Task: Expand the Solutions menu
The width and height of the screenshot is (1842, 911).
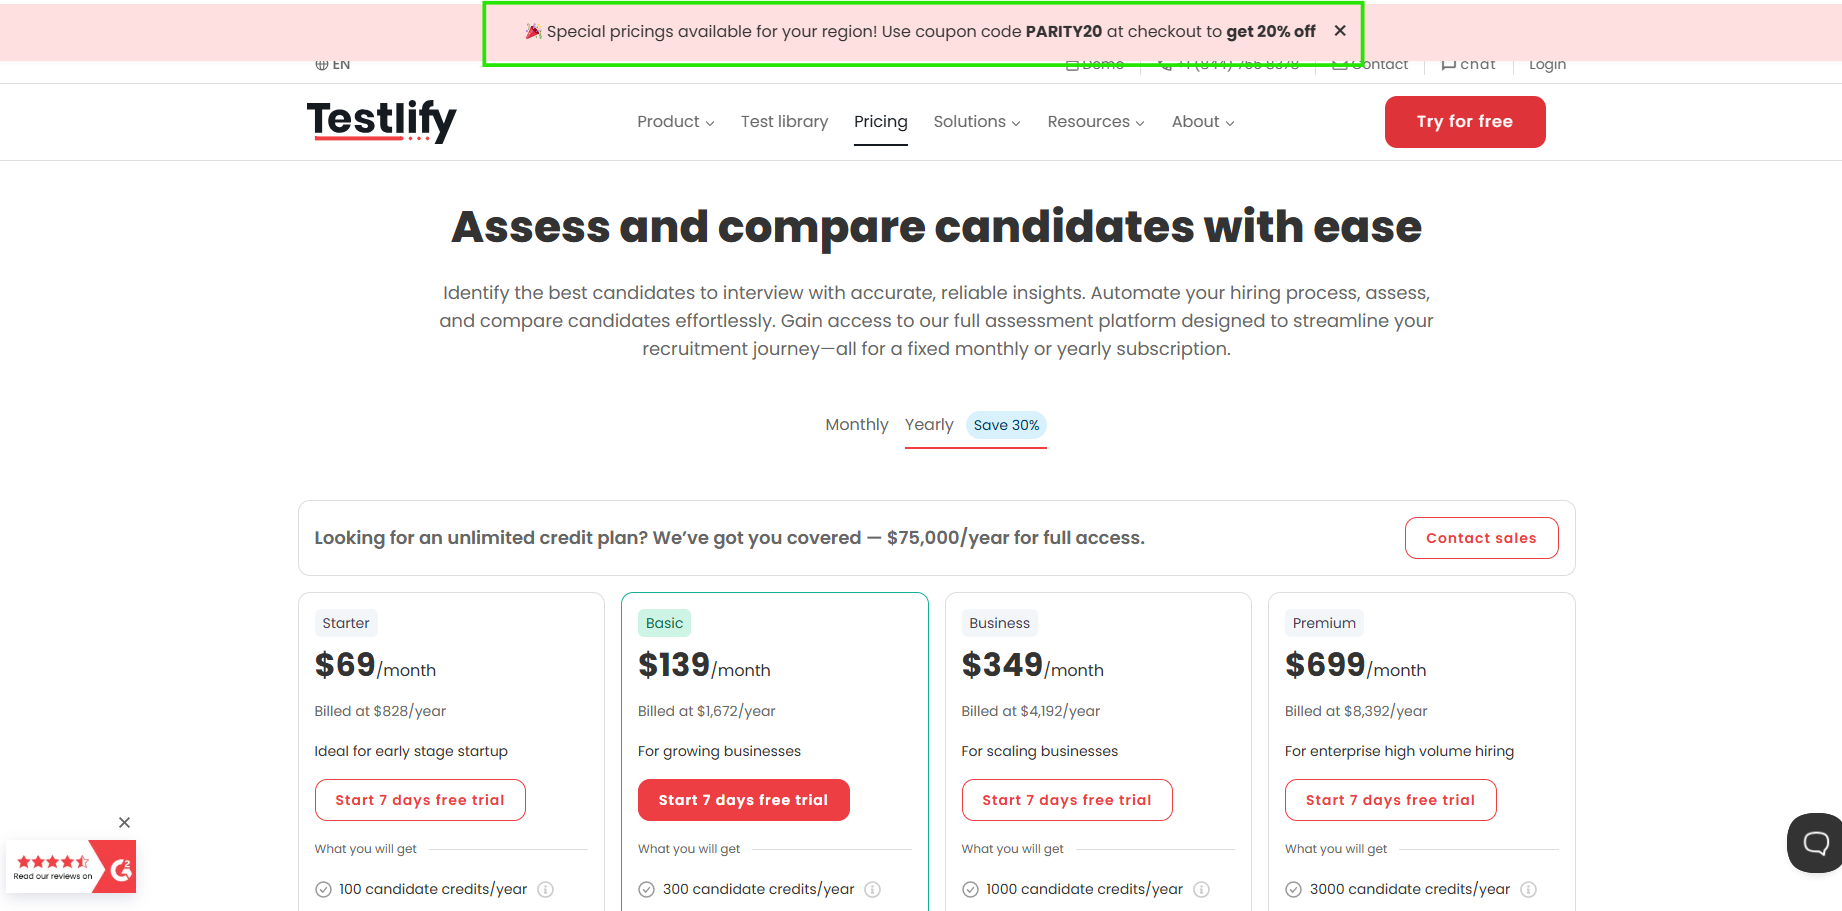Action: pyautogui.click(x=977, y=121)
